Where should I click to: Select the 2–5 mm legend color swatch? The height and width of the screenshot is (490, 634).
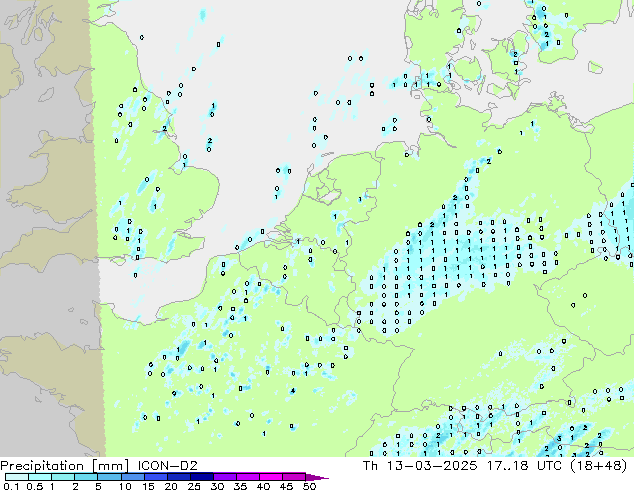[x=86, y=477]
